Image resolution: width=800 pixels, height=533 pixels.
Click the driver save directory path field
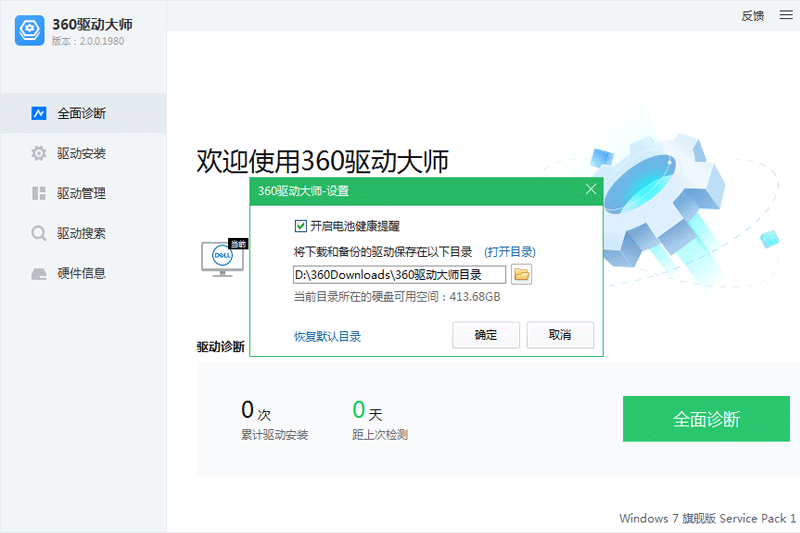click(398, 274)
